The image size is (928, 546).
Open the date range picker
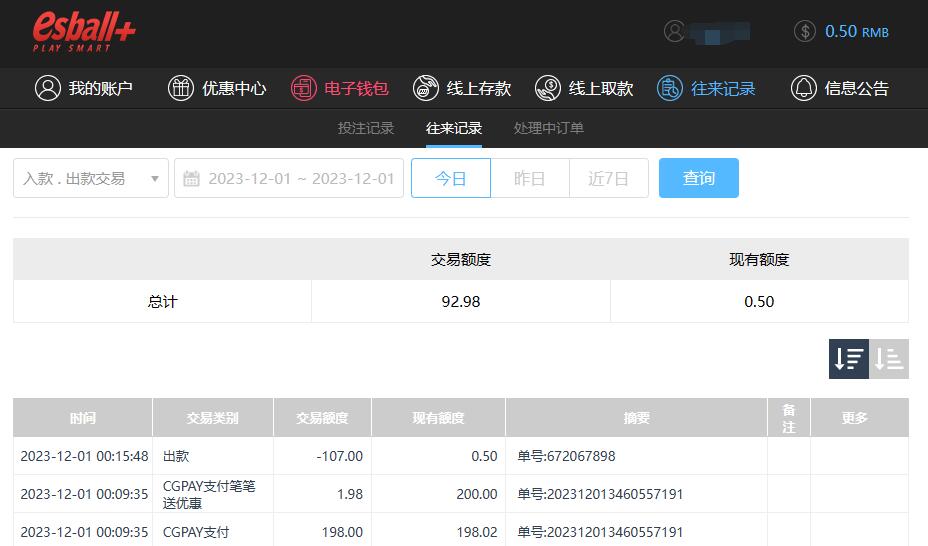[289, 178]
